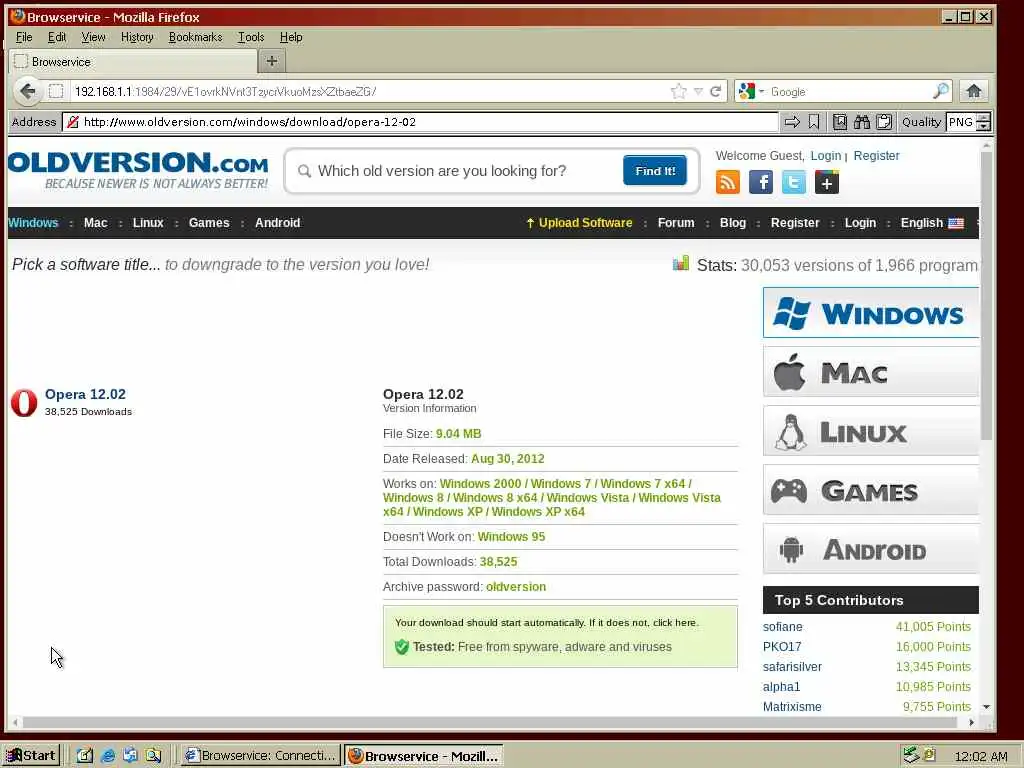Image resolution: width=1024 pixels, height=768 pixels.
Task: Click the Firefox back arrow button
Action: [27, 91]
